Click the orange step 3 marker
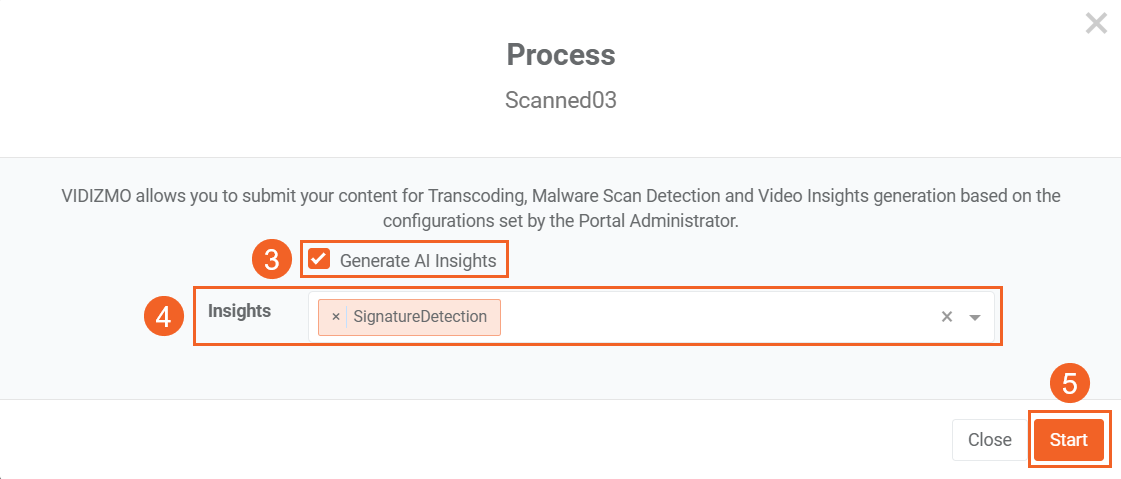 (x=270, y=260)
